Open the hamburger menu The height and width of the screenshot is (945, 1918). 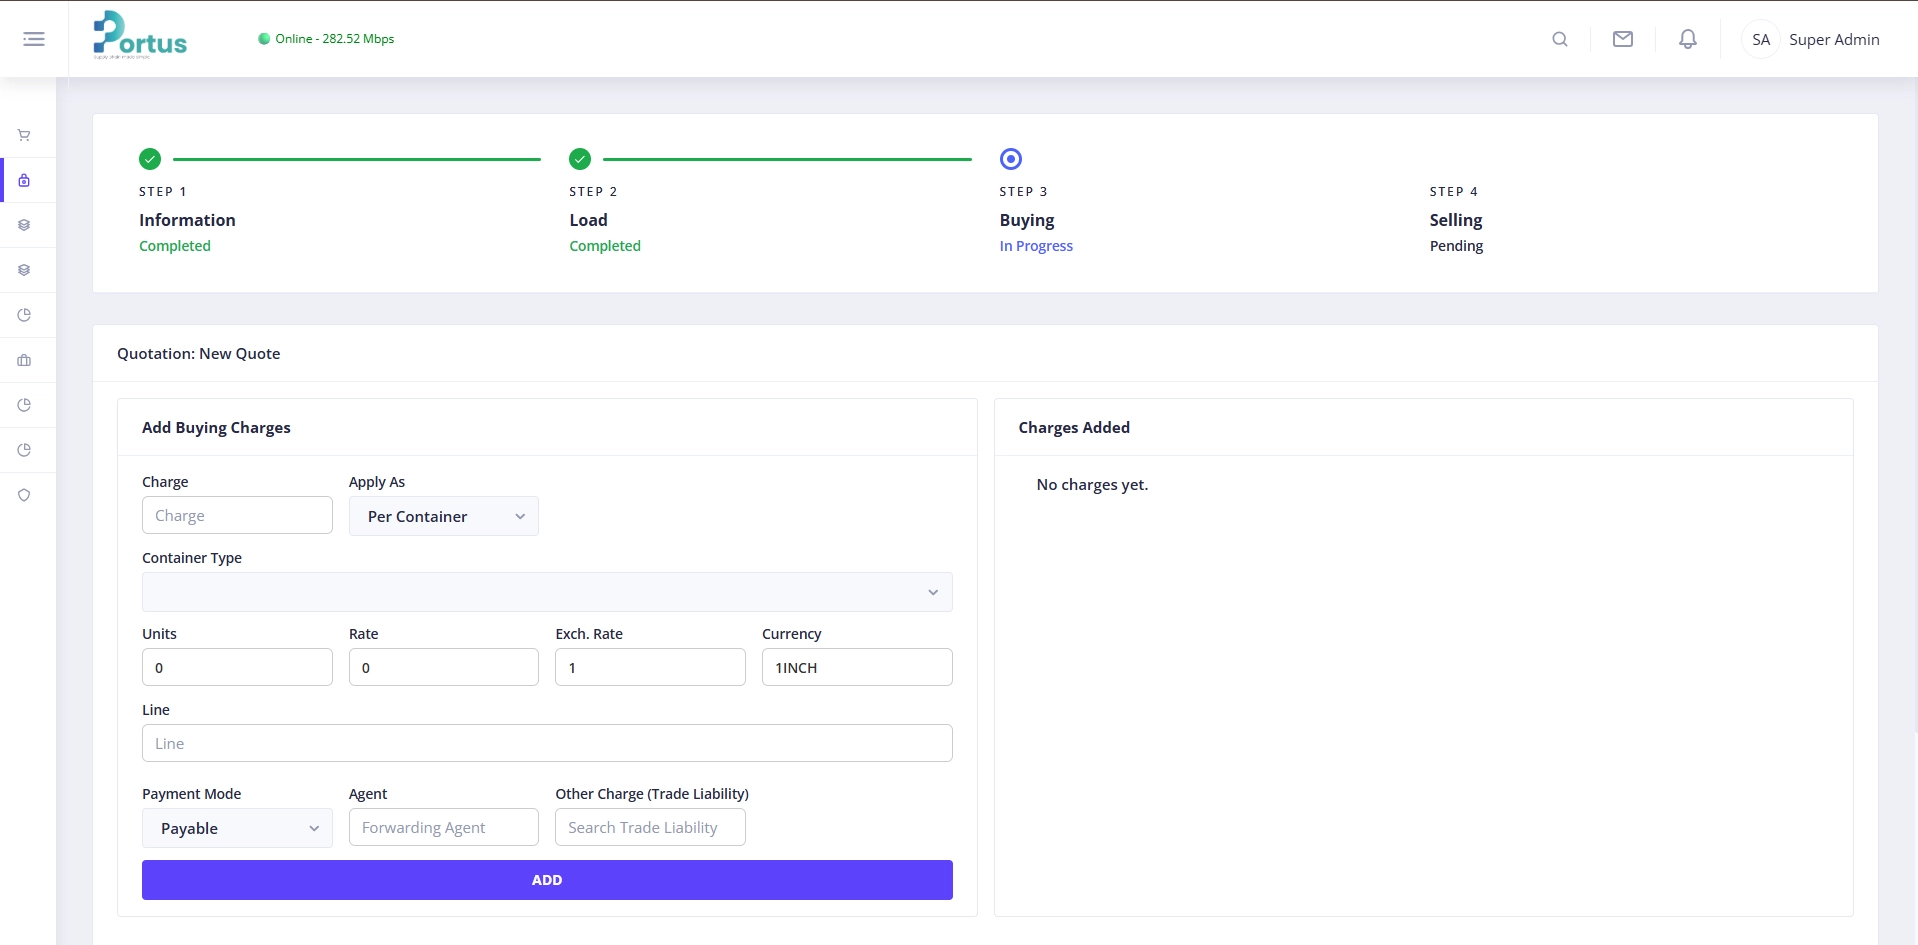(34, 39)
